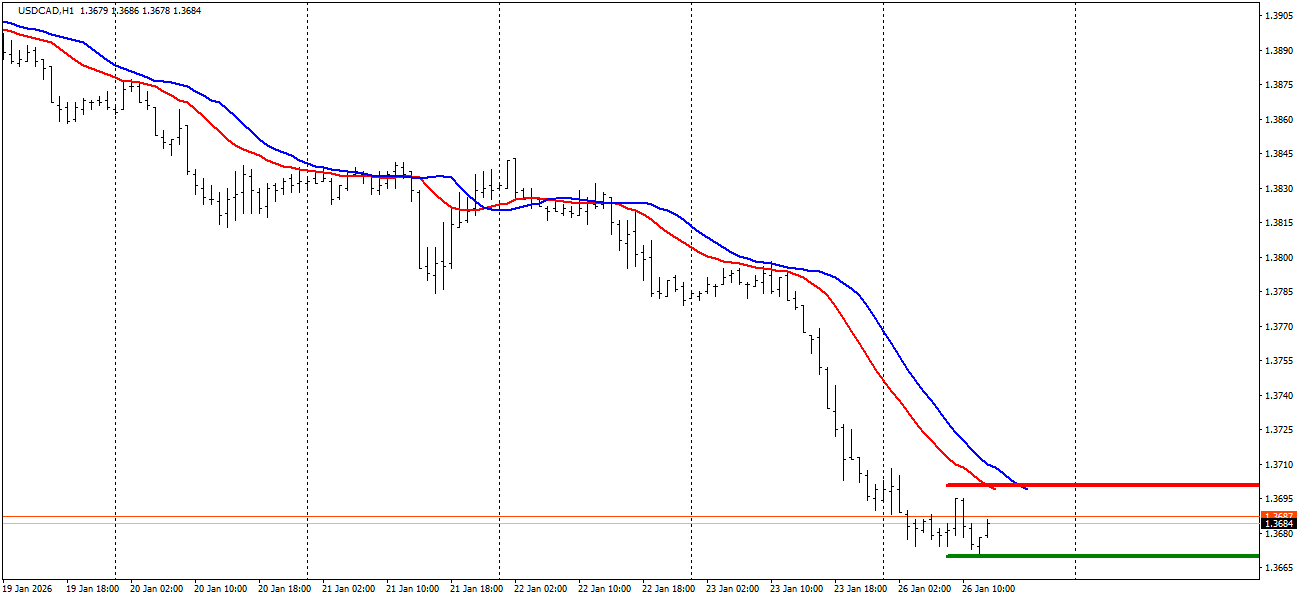Select the thick green horizontal support line
Image resolution: width=1300 pixels, height=600 pixels.
[x=1102, y=556]
